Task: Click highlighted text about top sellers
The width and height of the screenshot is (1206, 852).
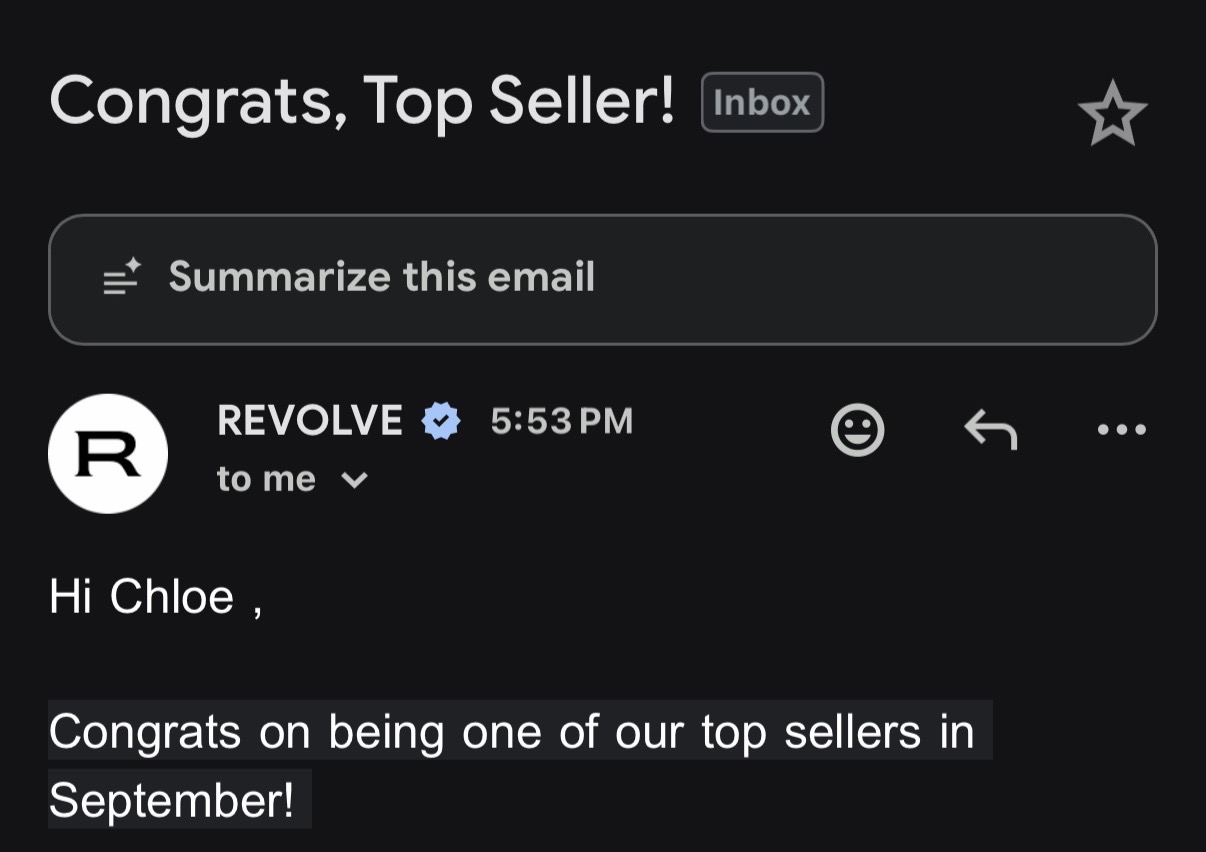Action: 511,731
